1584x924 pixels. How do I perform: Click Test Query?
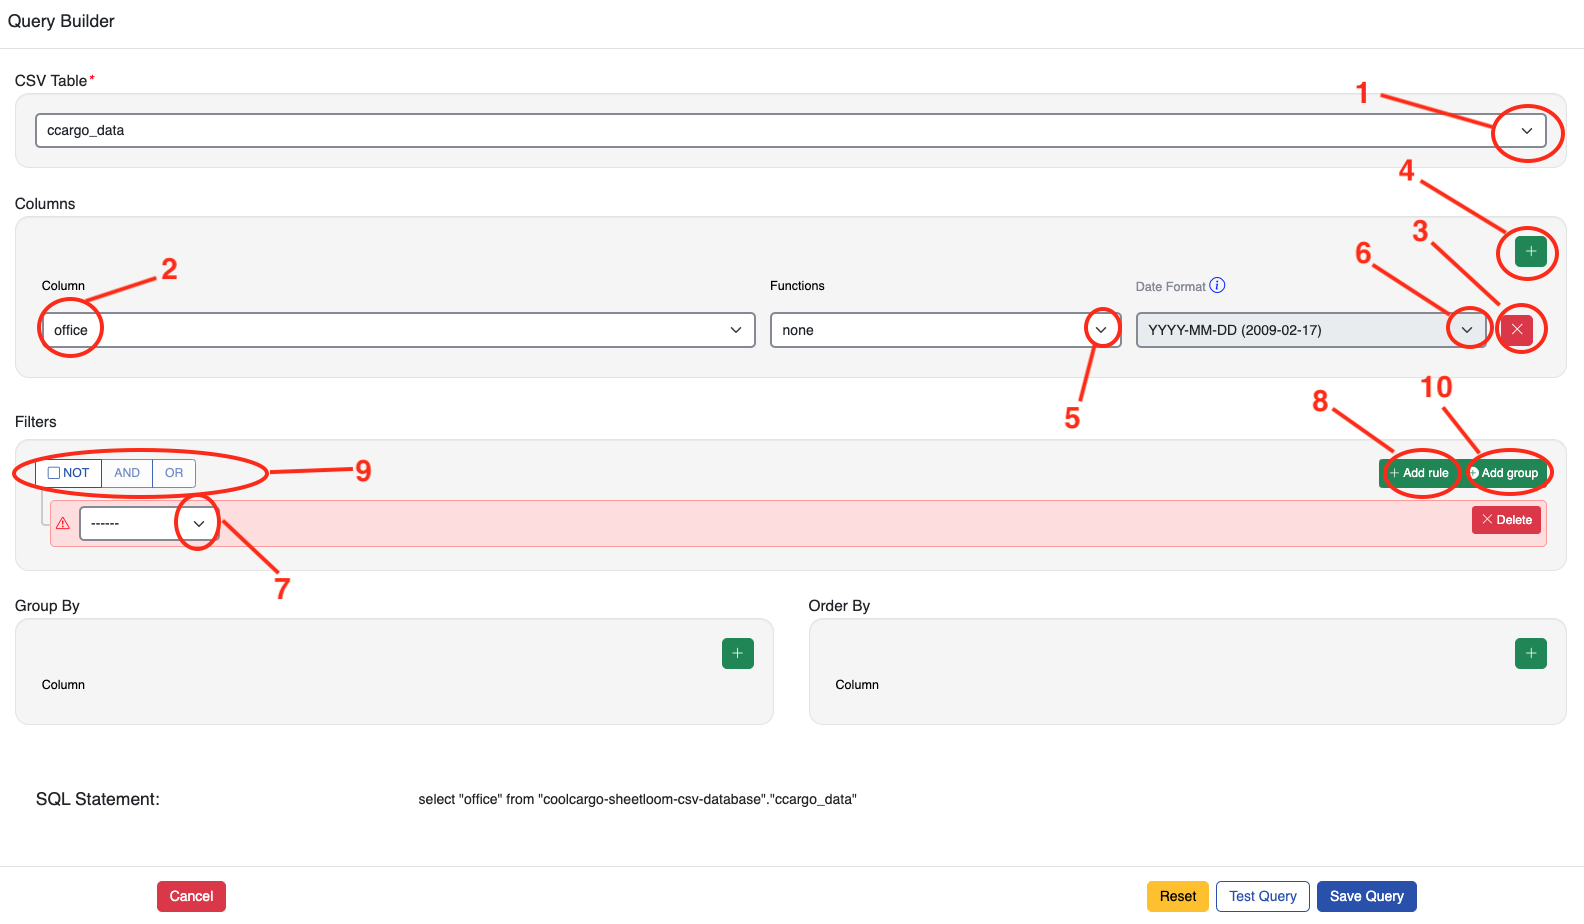pos(1263,896)
